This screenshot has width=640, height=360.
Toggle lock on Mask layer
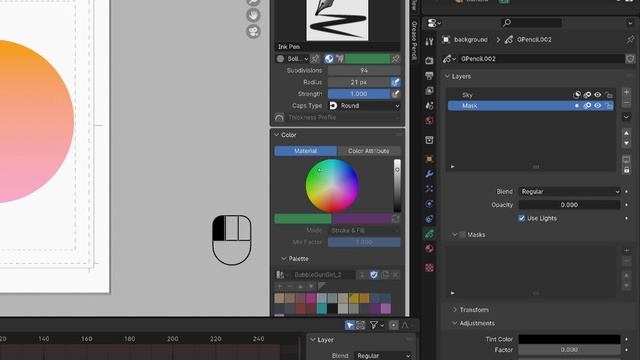point(609,106)
